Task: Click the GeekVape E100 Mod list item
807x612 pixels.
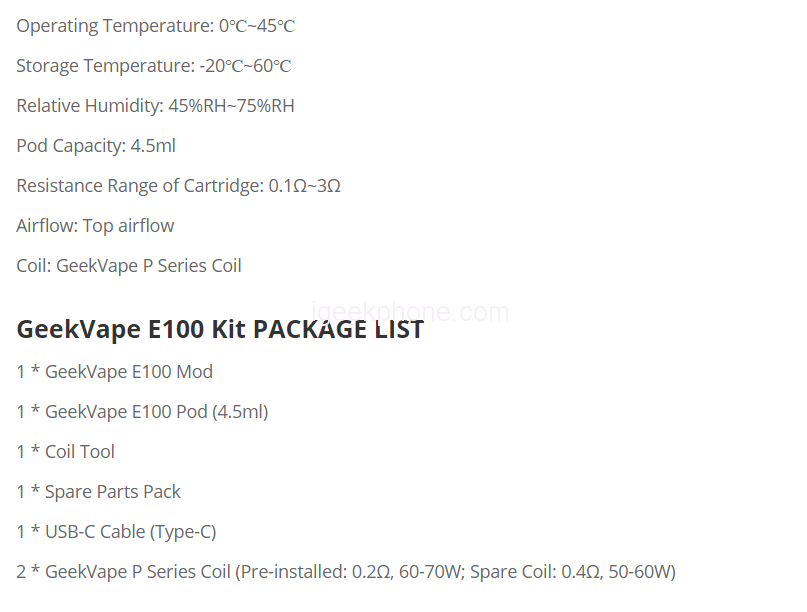Action: pyautogui.click(x=115, y=372)
